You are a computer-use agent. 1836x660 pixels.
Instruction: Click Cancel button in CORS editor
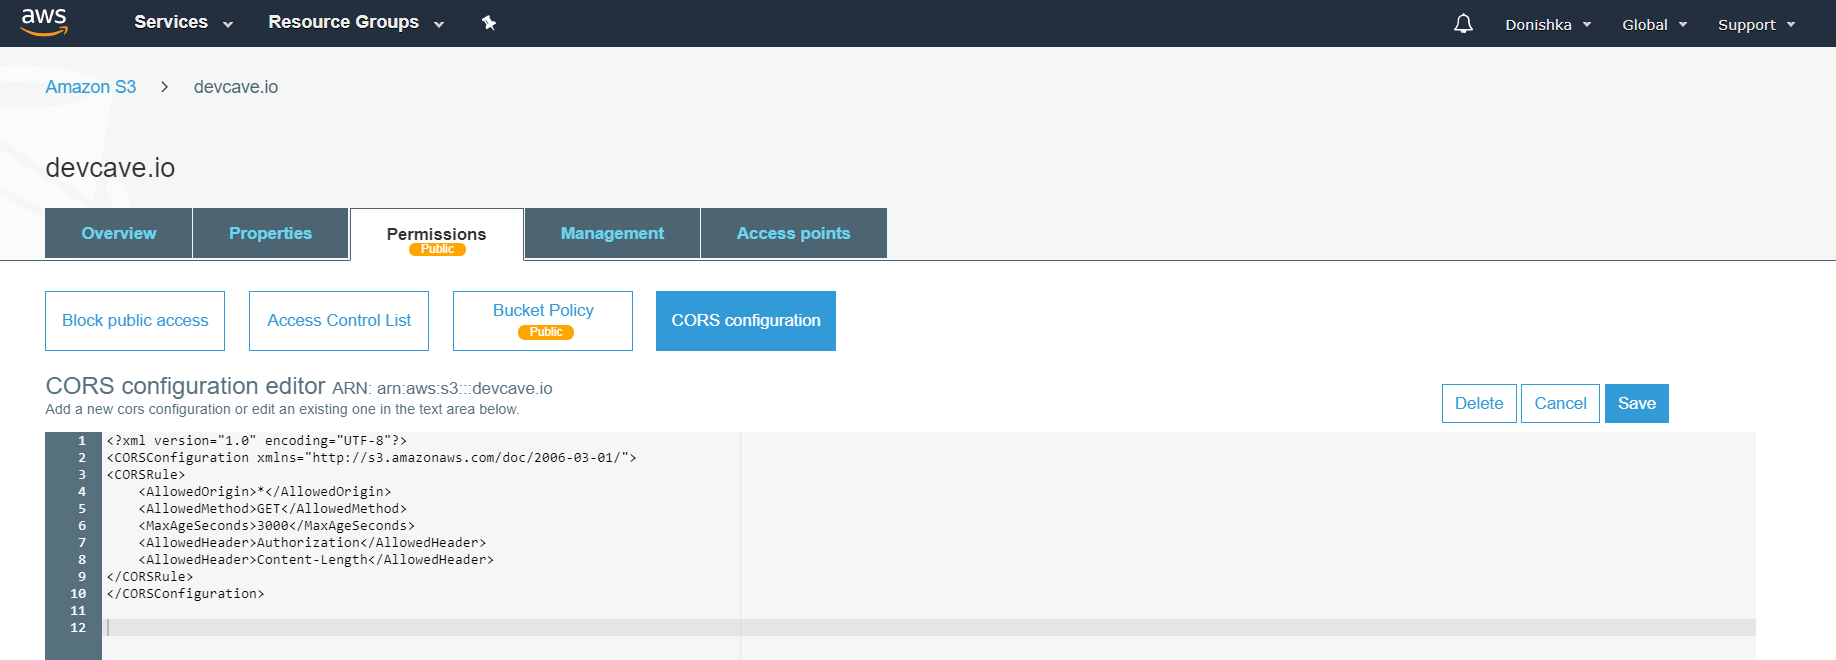[x=1560, y=403]
